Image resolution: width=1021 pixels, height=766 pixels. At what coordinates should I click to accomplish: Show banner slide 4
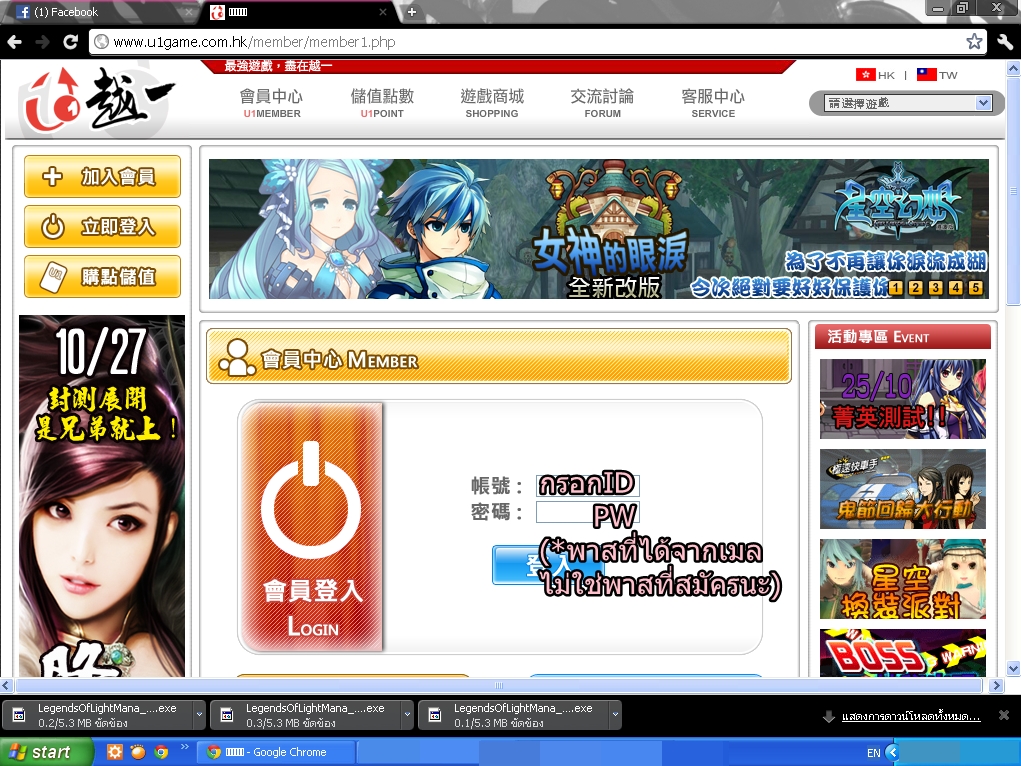[x=956, y=287]
